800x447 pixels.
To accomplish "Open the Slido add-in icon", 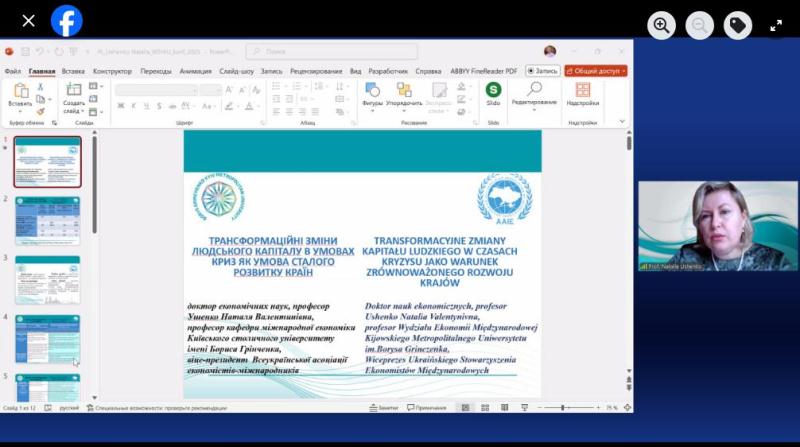I will (493, 92).
